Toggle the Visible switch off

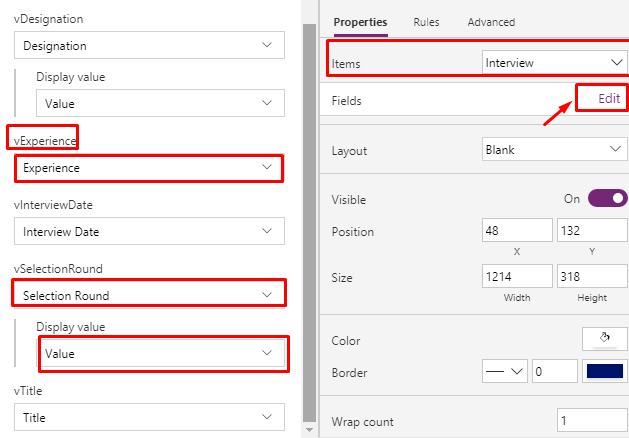click(607, 199)
